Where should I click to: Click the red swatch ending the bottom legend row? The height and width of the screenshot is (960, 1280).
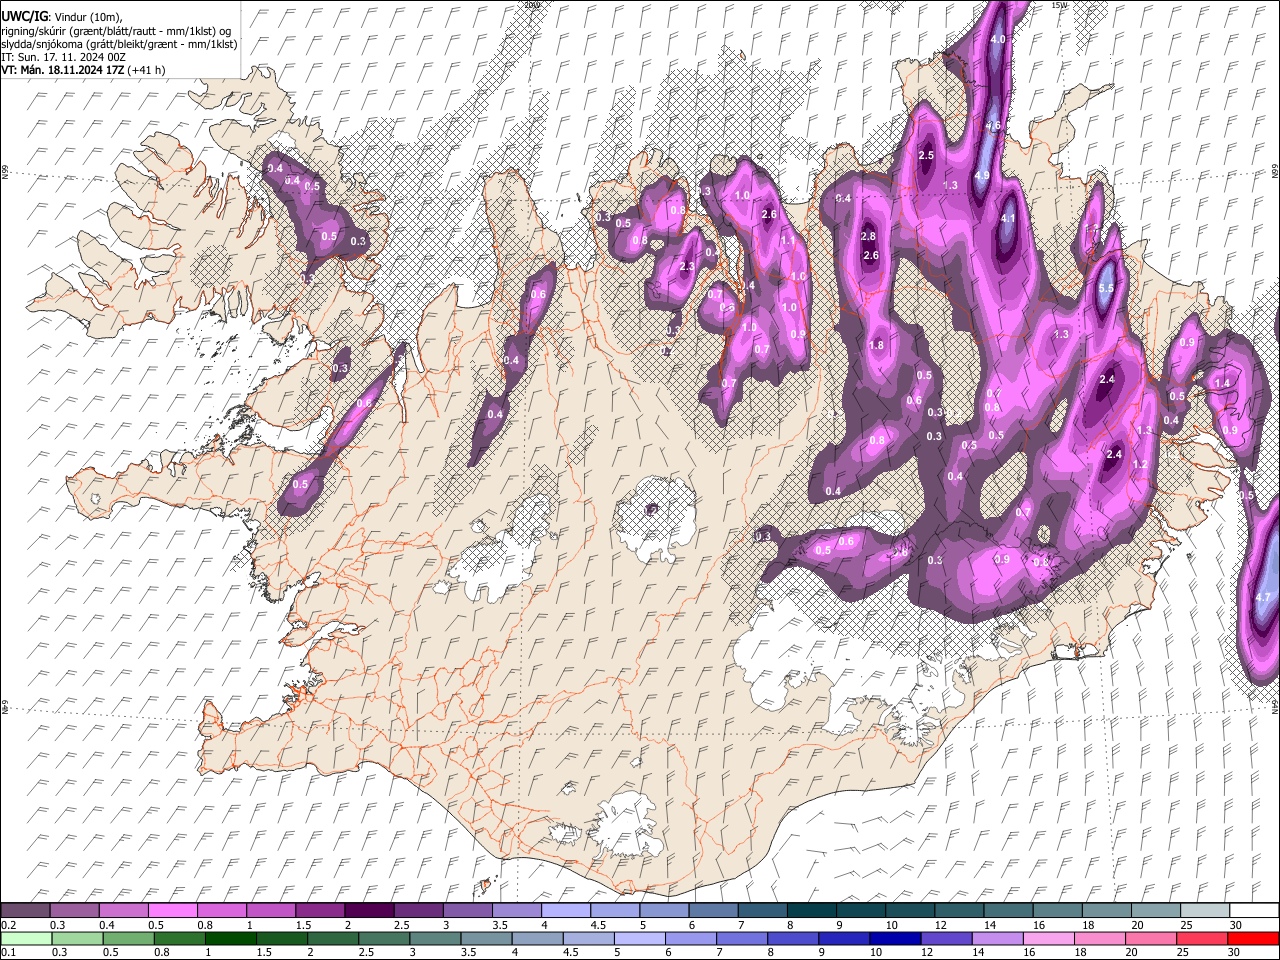[x=1252, y=938]
